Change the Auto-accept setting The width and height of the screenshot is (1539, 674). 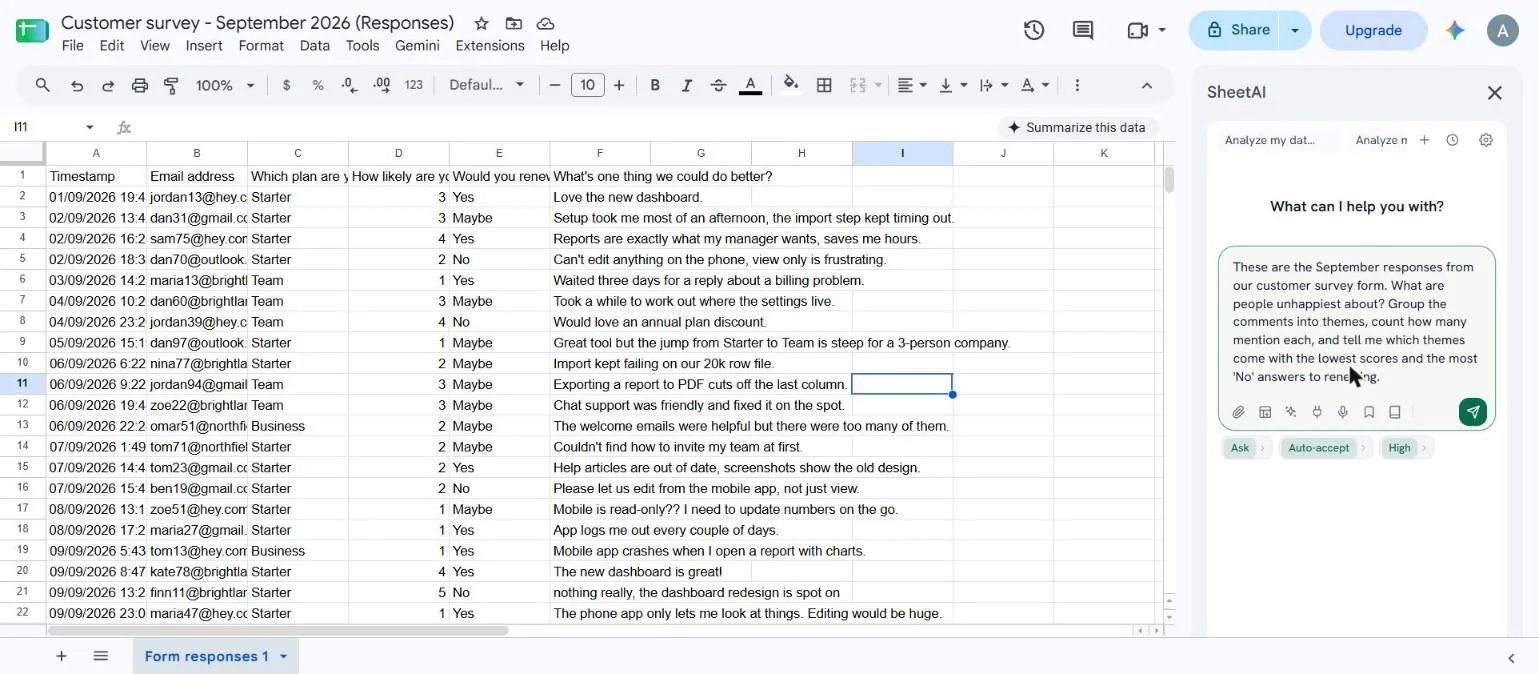click(1324, 448)
